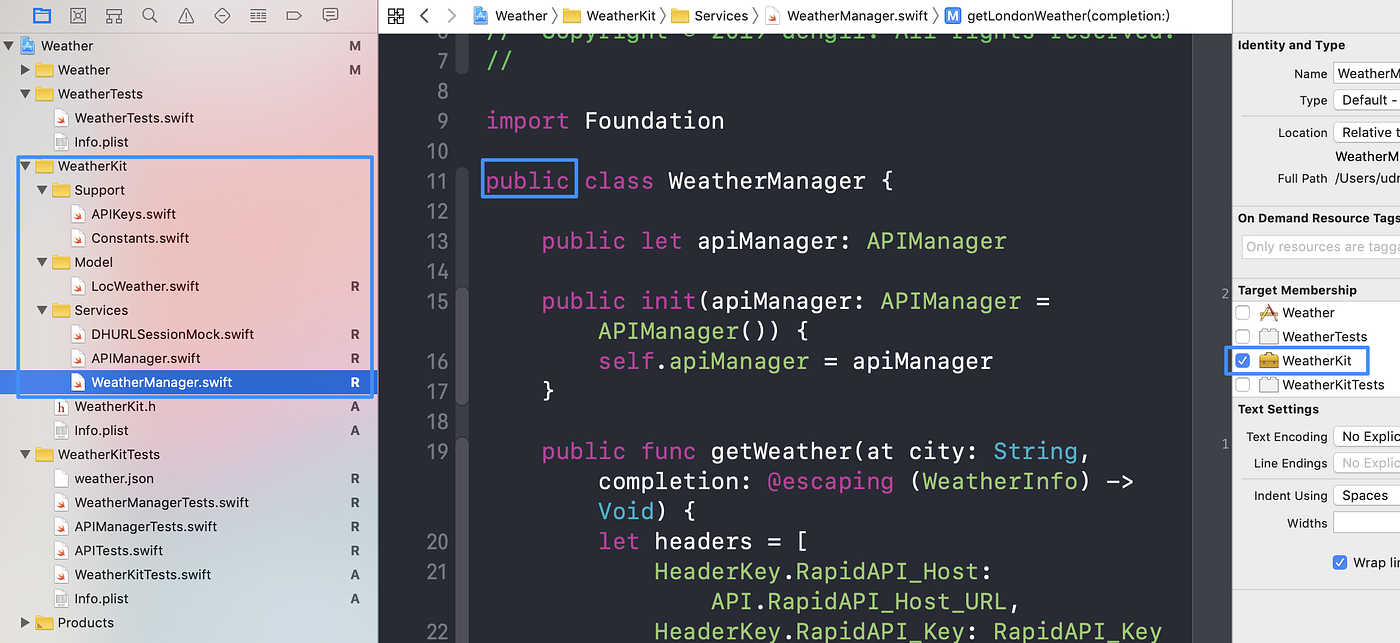The width and height of the screenshot is (1400, 643).
Task: Uncheck WeatherKit in Target Membership
Action: [1242, 360]
